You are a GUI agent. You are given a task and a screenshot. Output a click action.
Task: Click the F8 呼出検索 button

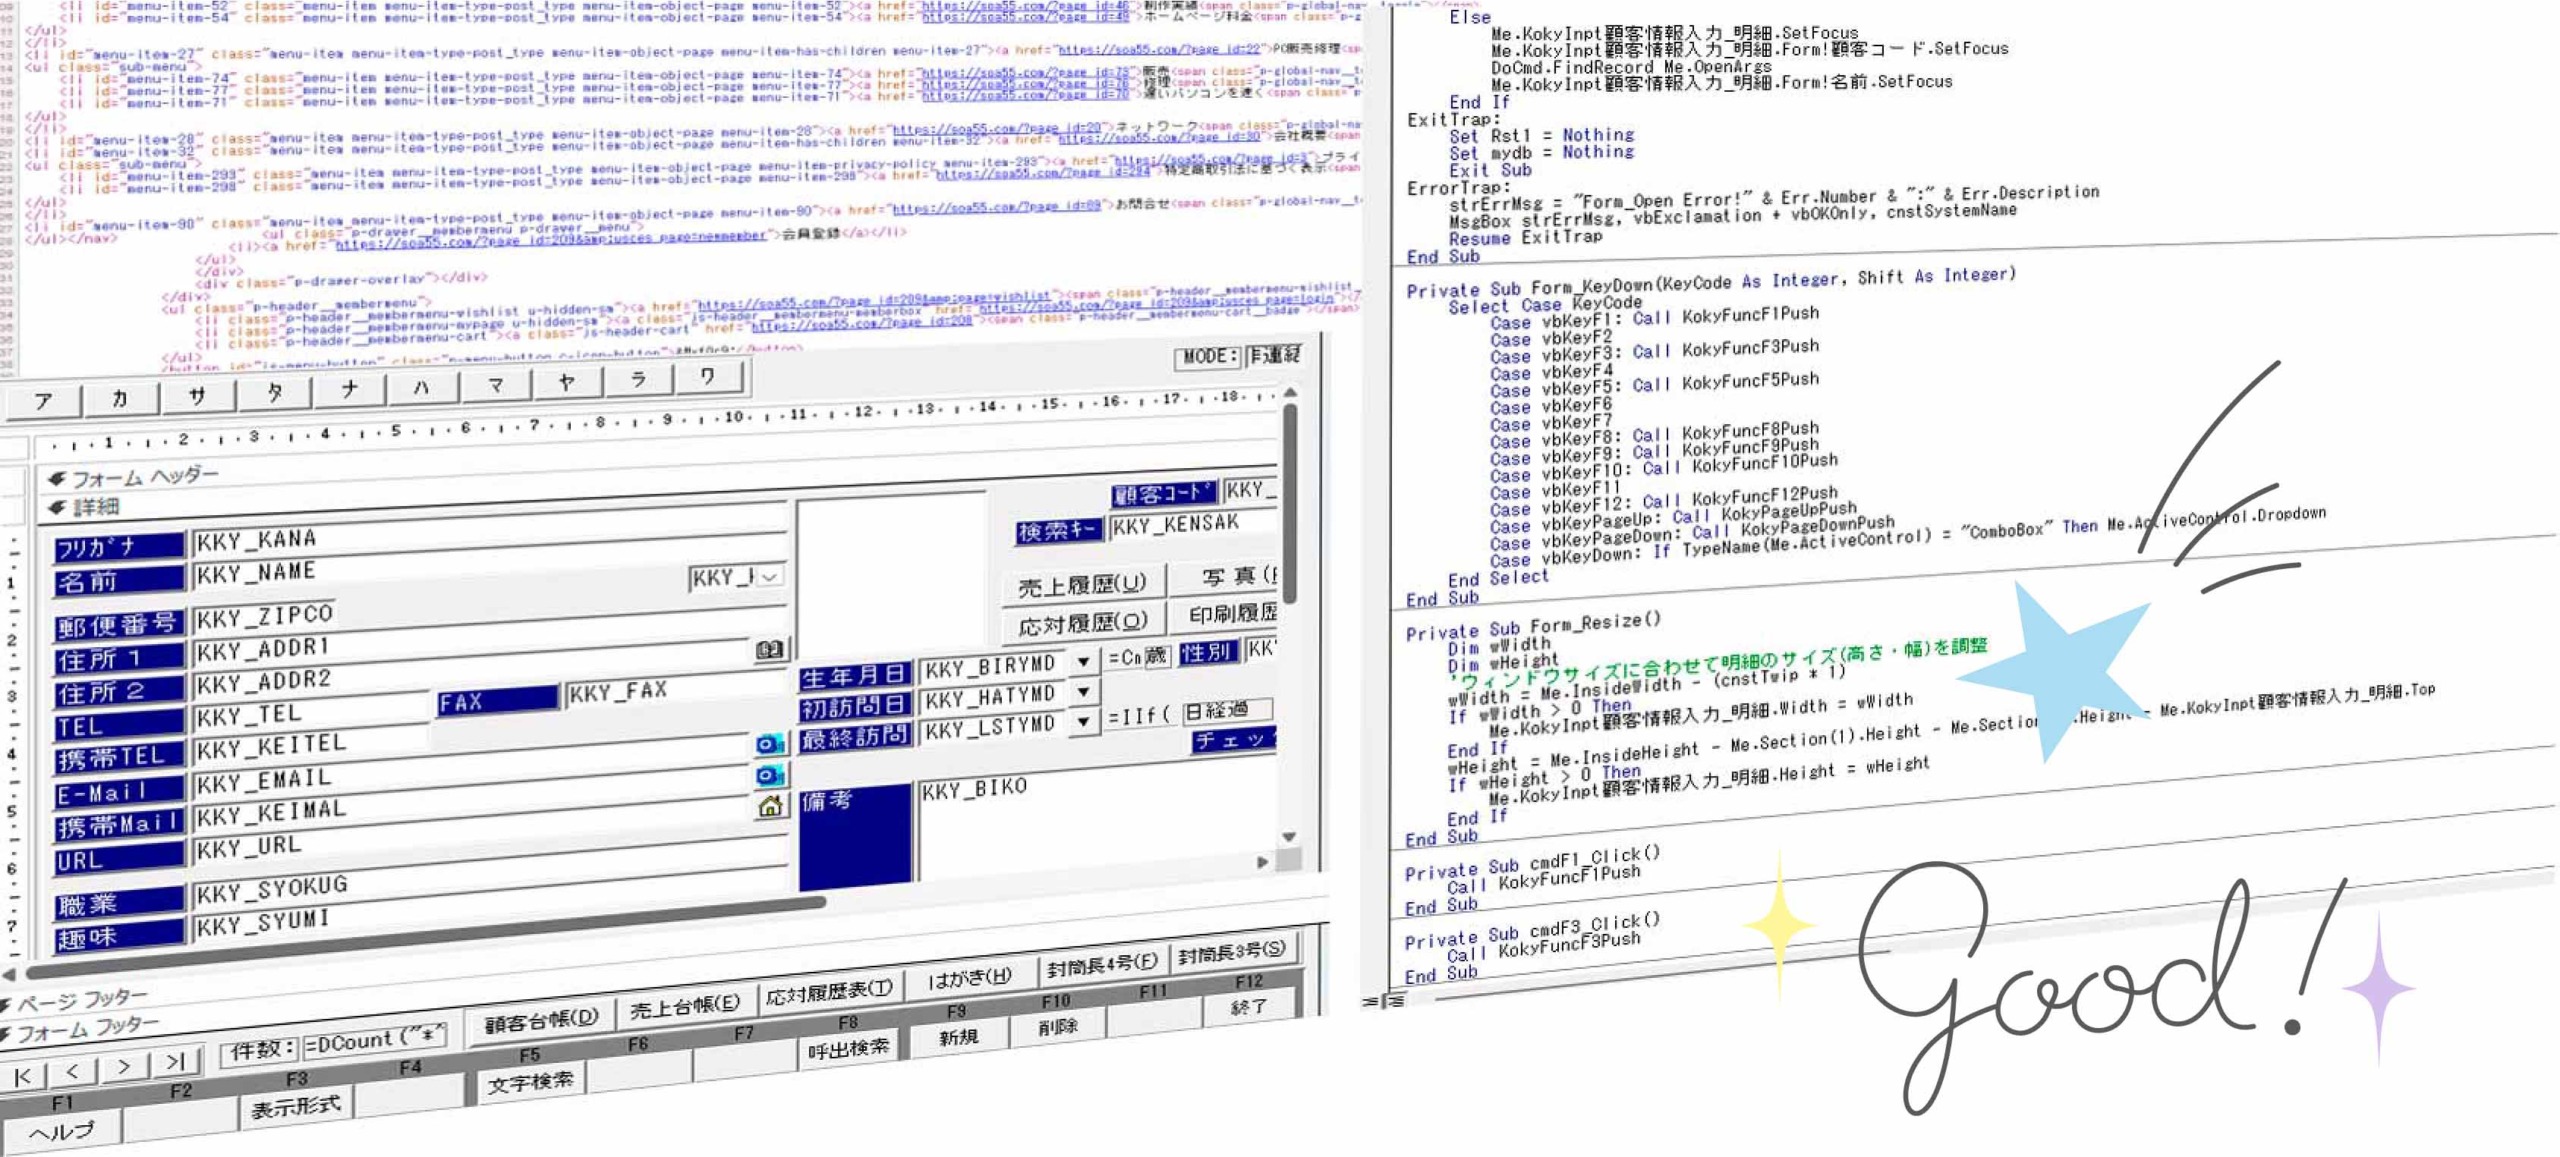pyautogui.click(x=848, y=1048)
